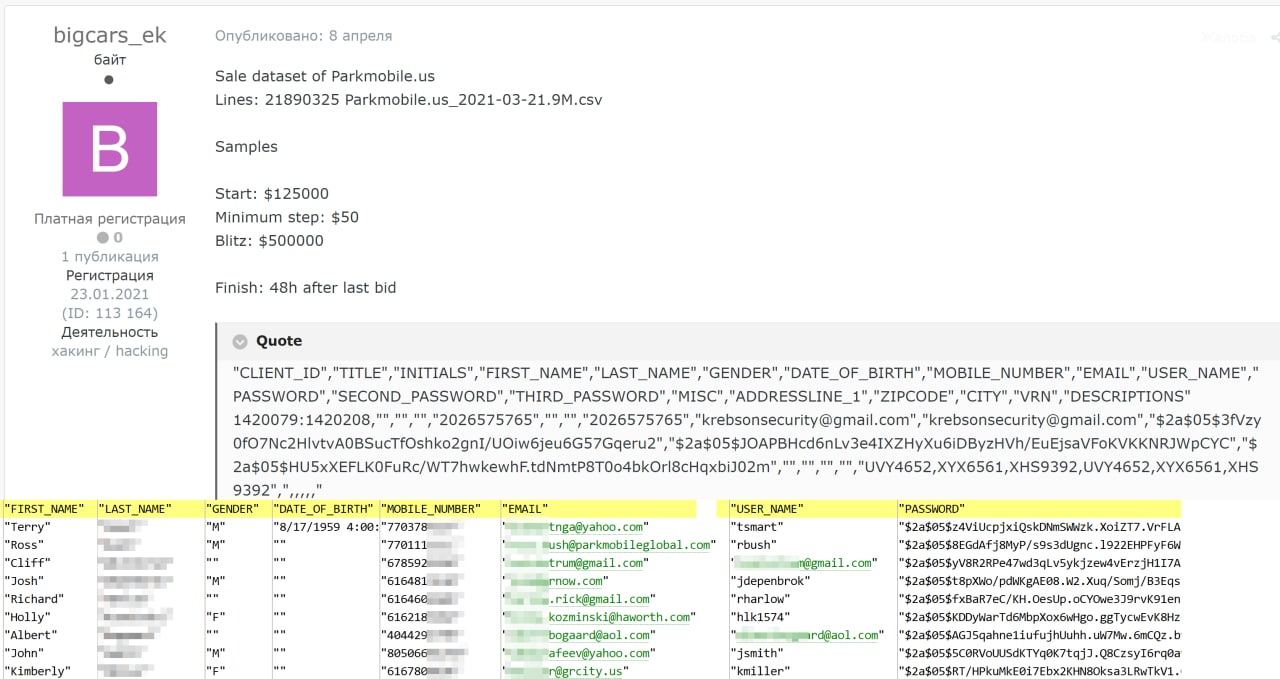
Task: Open the email link ending tnga@yahoo.com
Action: pos(576,527)
